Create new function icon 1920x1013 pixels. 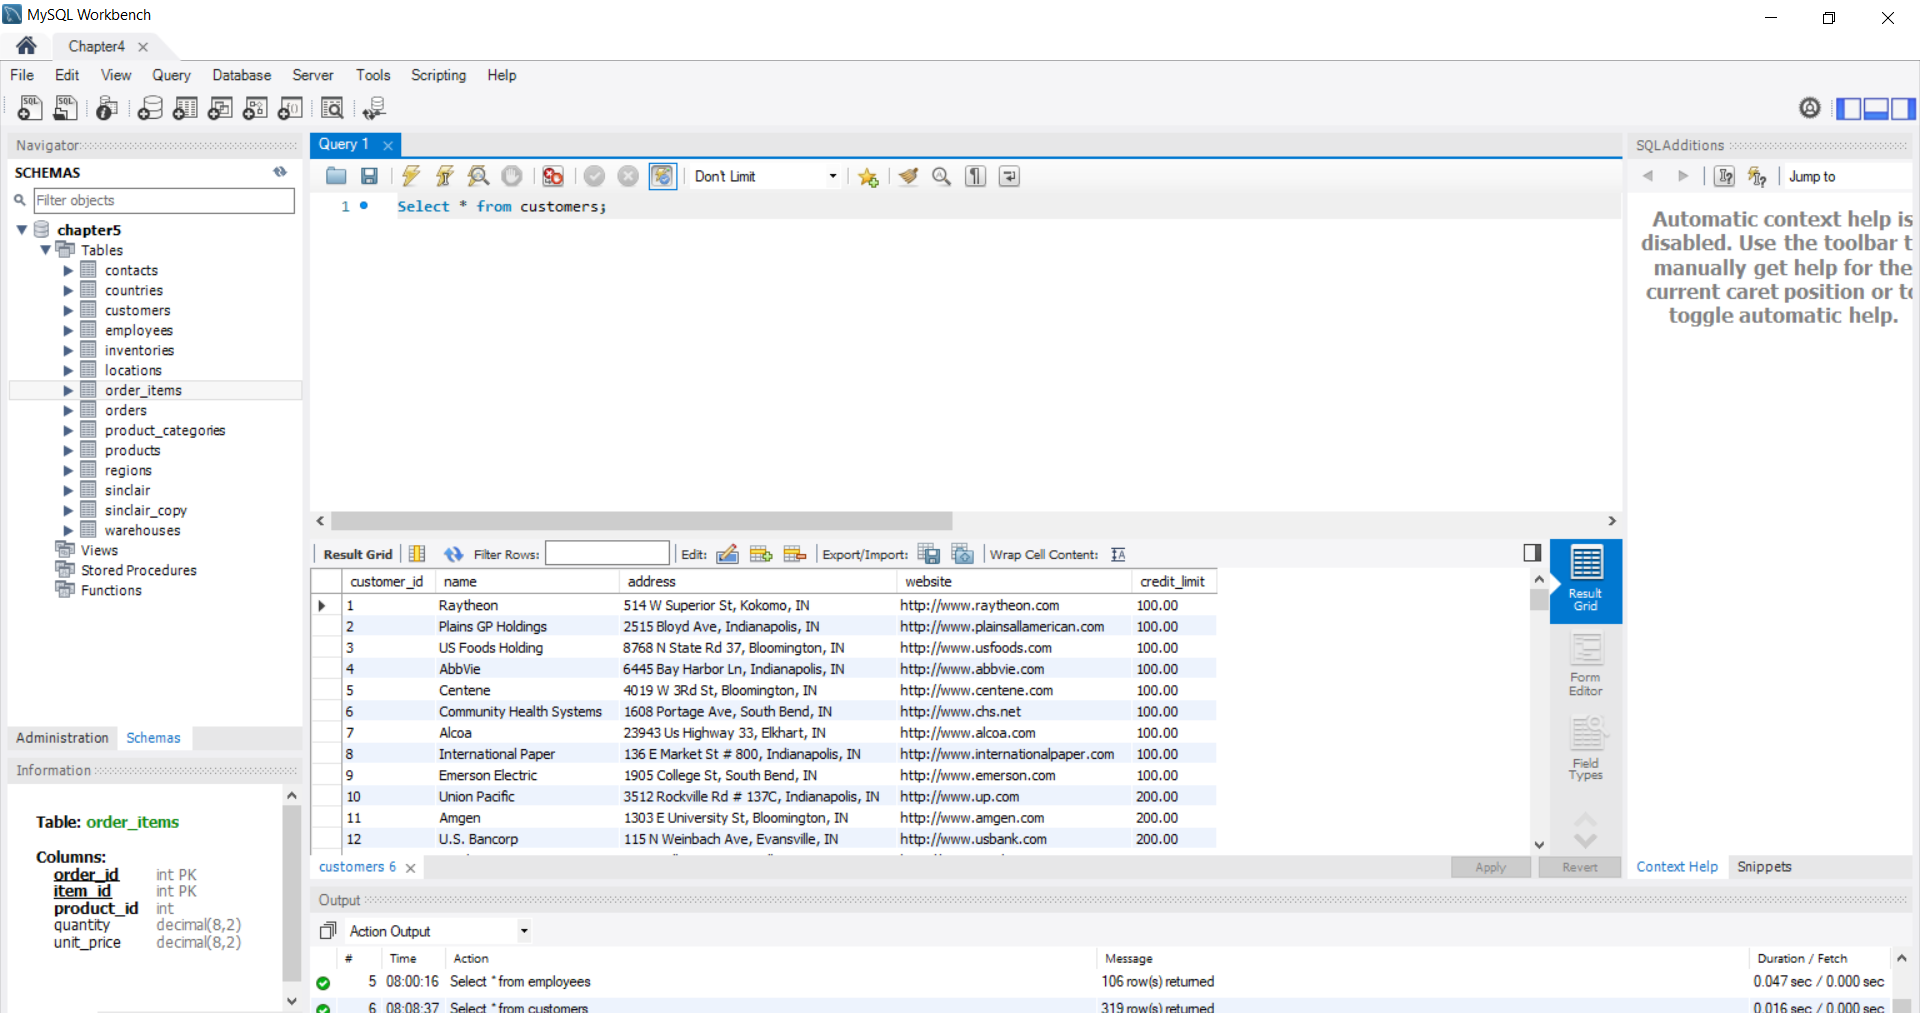click(290, 108)
